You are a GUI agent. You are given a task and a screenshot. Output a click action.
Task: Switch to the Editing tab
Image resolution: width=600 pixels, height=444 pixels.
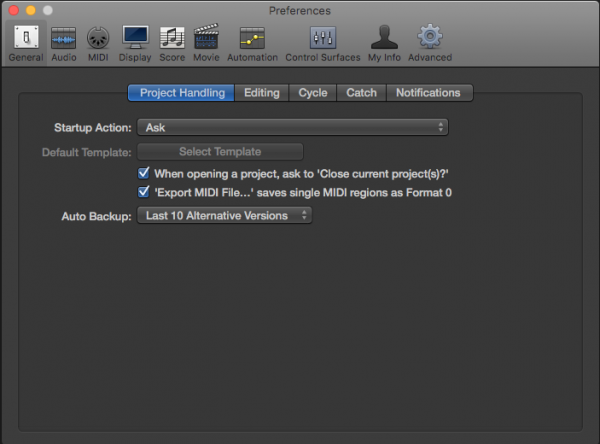(262, 93)
